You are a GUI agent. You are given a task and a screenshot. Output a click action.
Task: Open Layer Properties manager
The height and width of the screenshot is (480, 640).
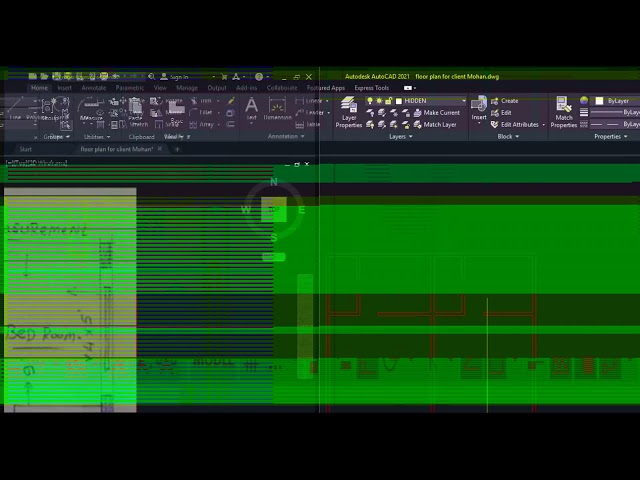click(349, 113)
